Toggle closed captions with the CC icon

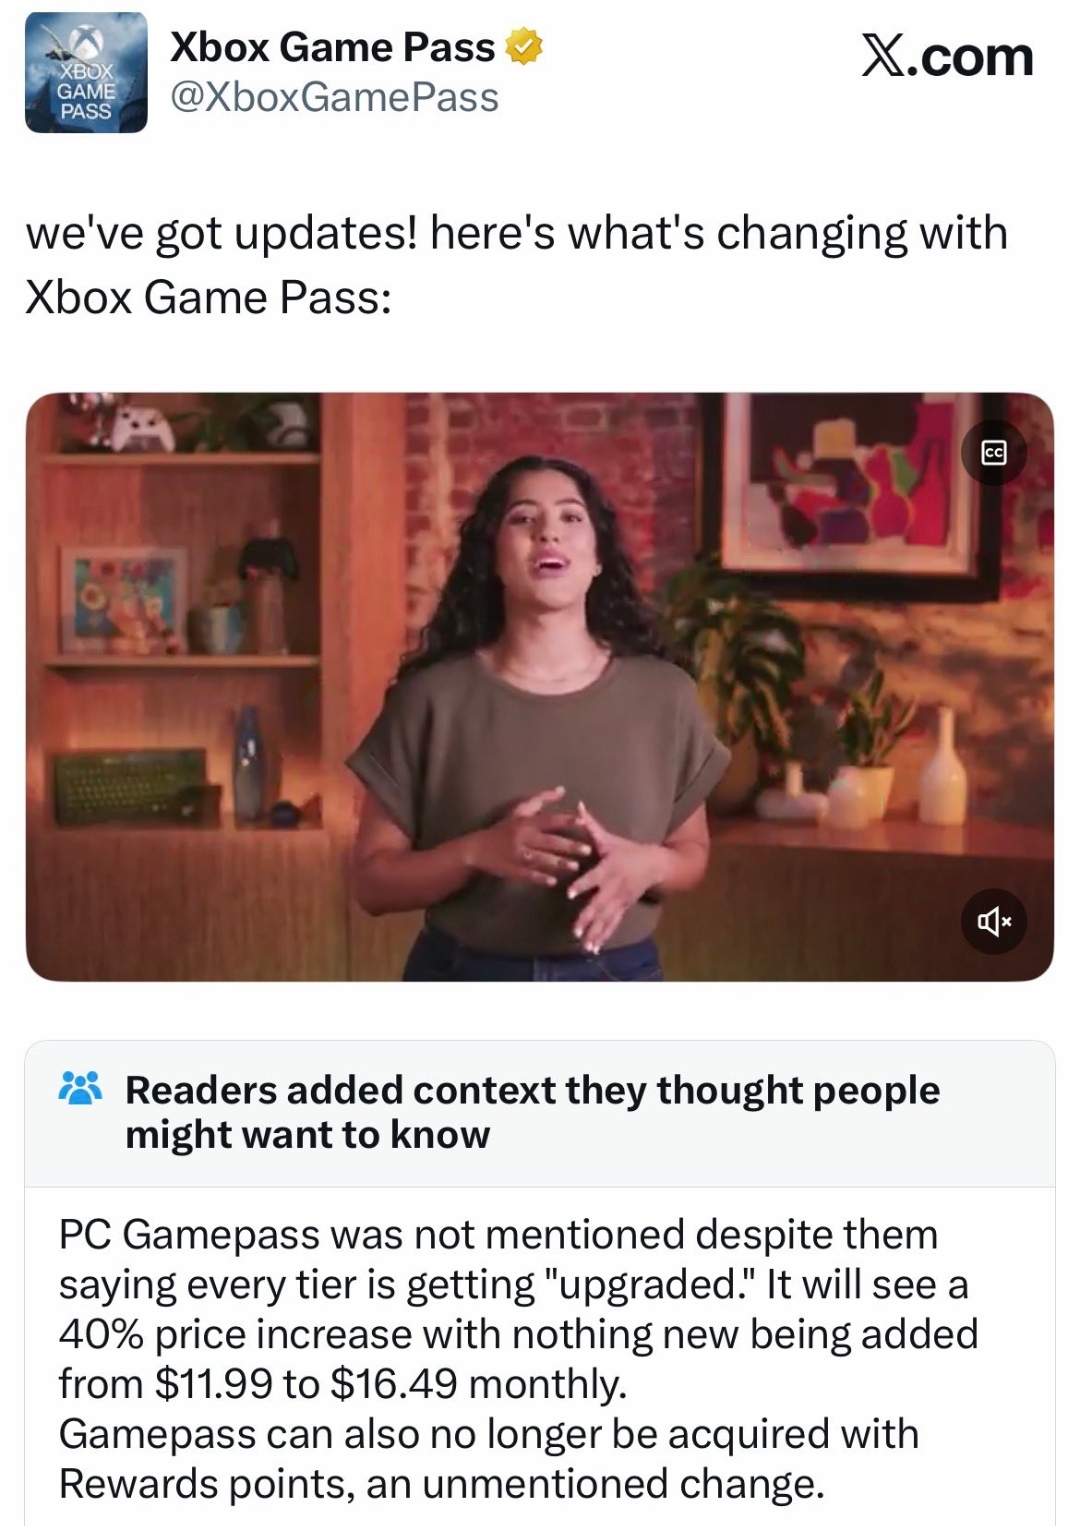(993, 453)
